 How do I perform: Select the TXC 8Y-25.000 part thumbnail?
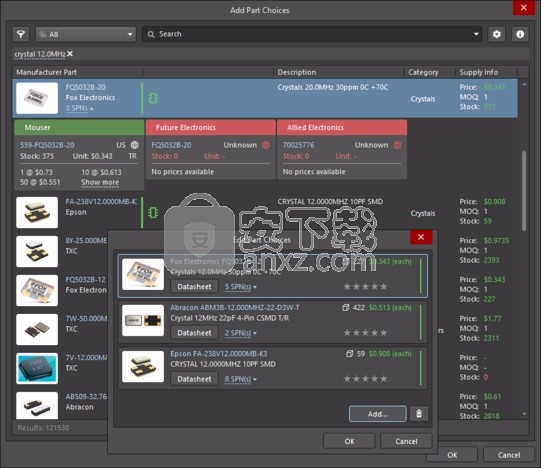(x=37, y=251)
